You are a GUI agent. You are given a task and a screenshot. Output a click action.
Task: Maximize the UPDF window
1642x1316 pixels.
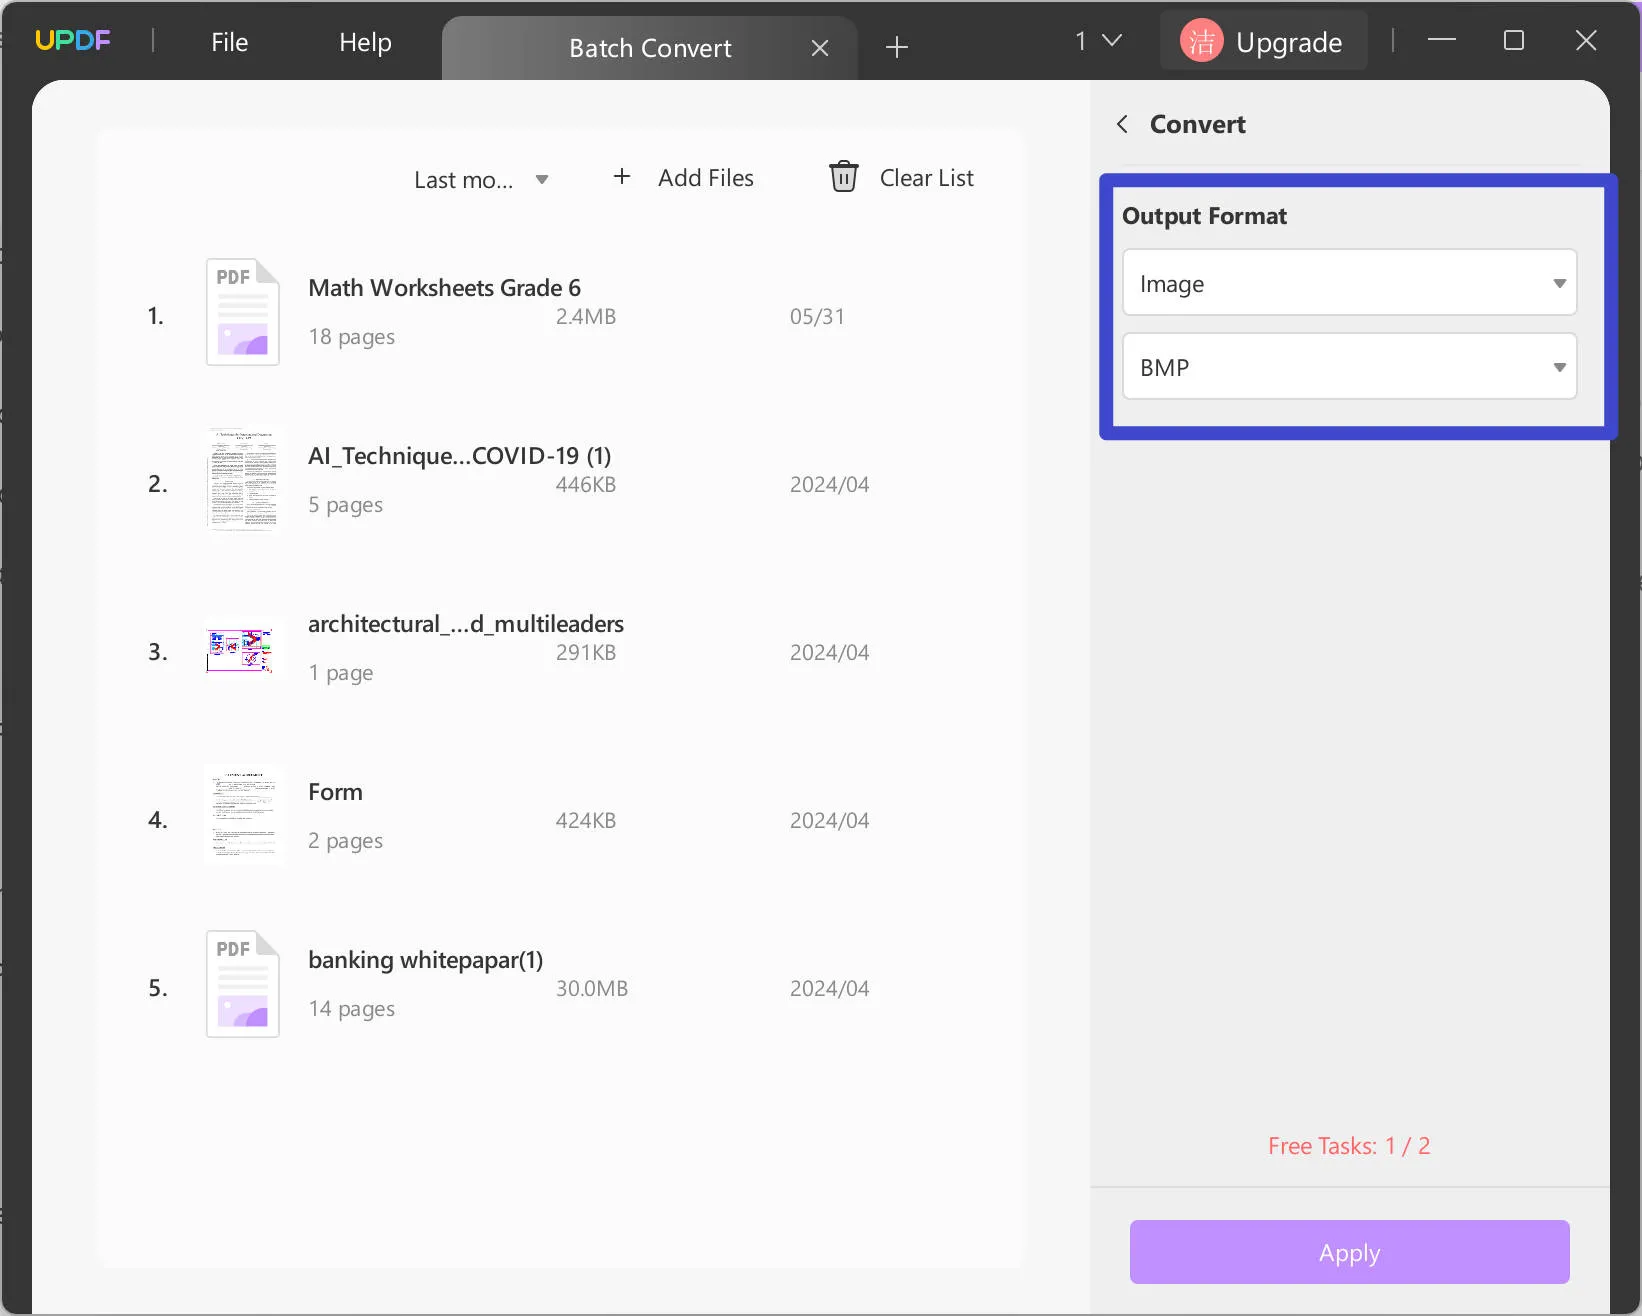1514,40
